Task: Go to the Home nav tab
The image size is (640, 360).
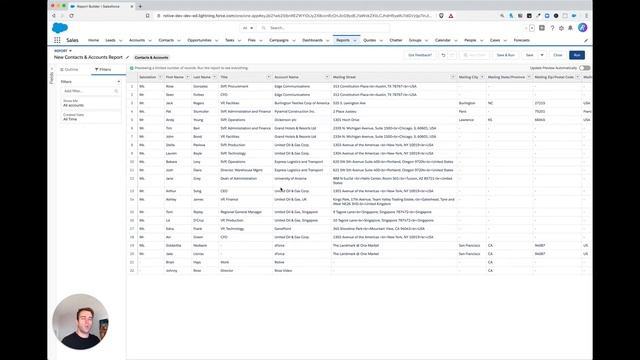Action: [x=93, y=40]
